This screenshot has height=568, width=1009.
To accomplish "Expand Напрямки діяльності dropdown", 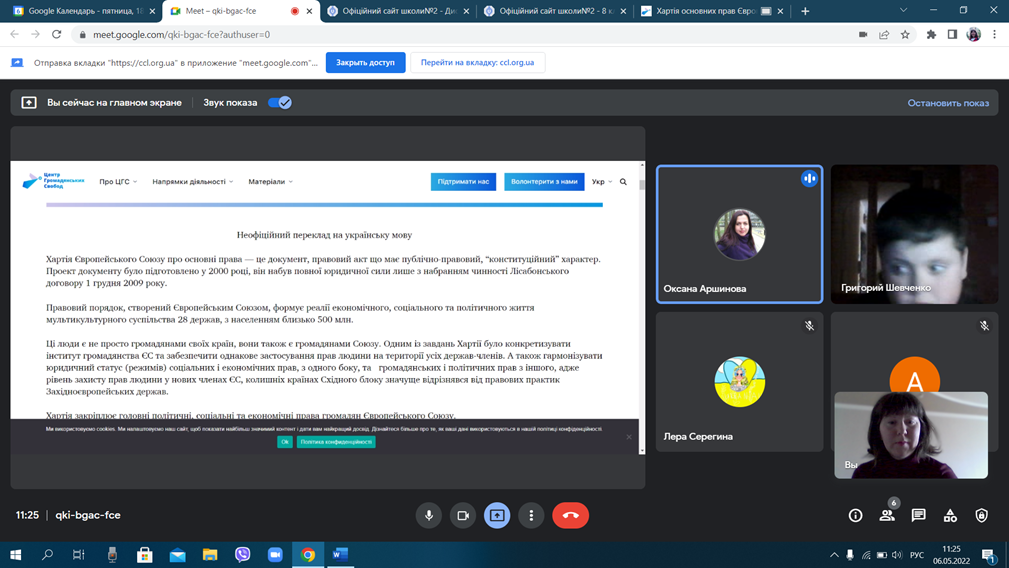I will (192, 182).
